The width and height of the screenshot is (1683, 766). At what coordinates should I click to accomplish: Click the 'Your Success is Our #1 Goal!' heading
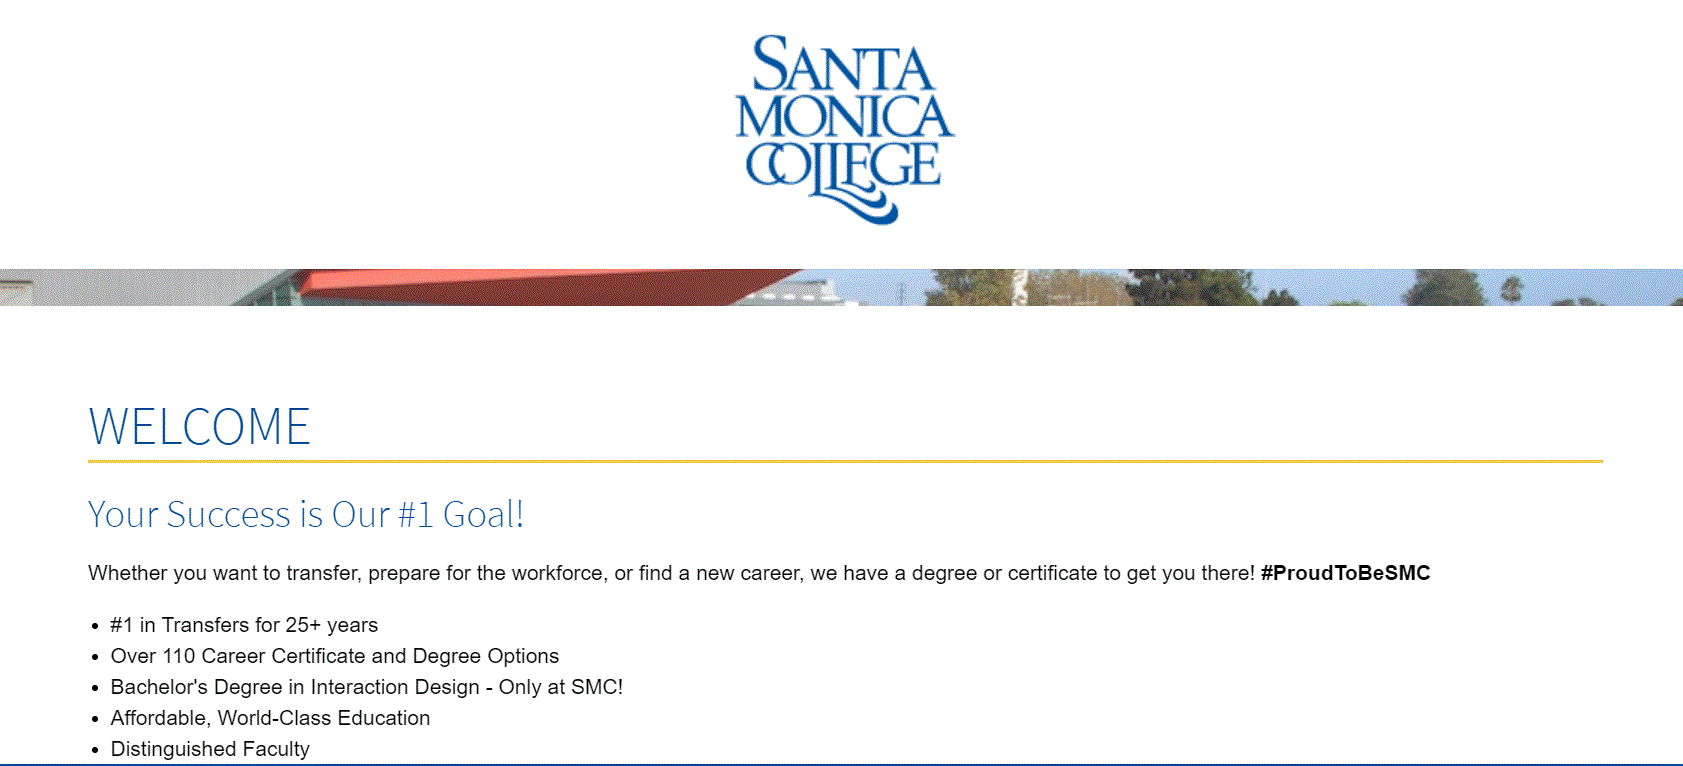[x=306, y=514]
